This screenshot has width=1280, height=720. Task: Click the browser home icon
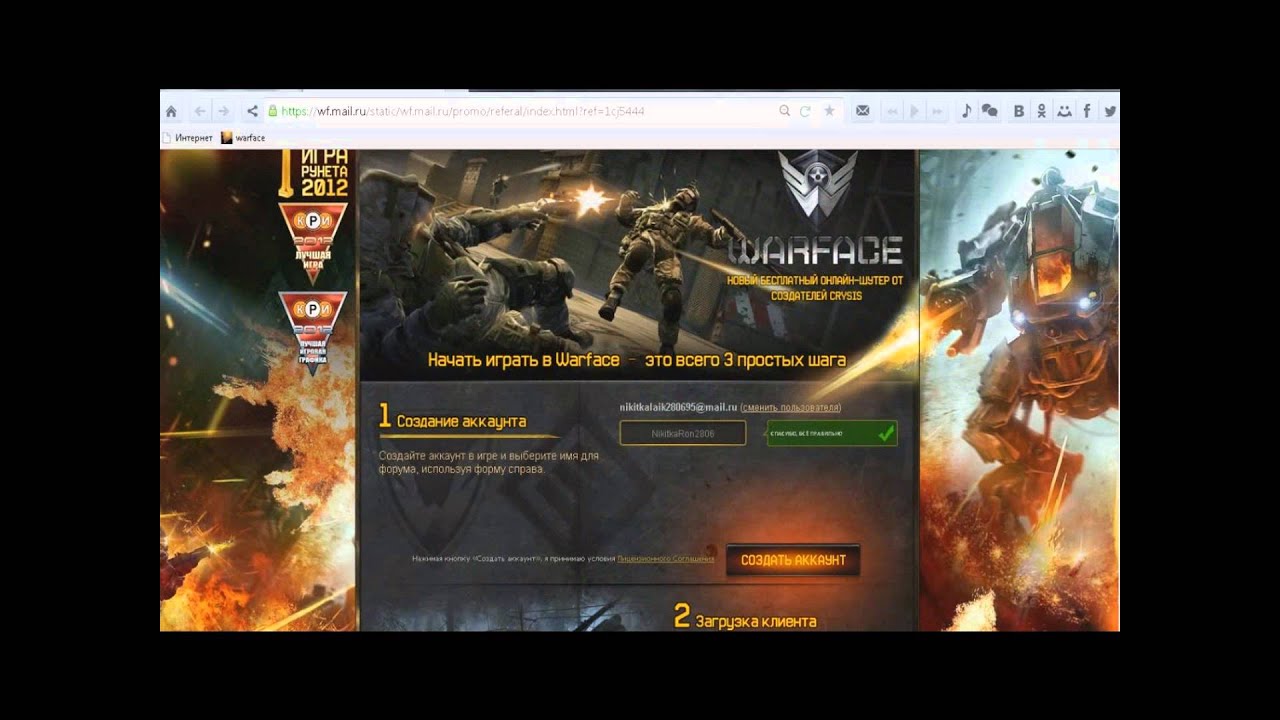coord(171,111)
